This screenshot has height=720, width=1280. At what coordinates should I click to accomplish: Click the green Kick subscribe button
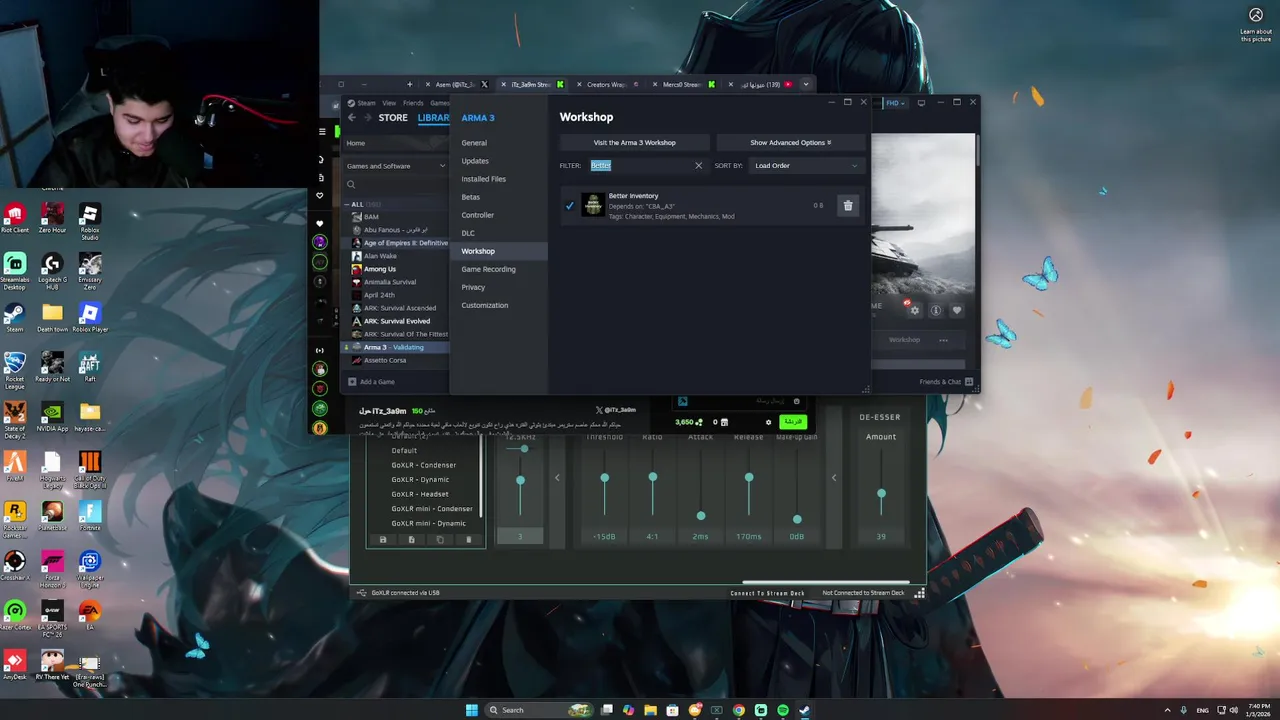(x=792, y=422)
